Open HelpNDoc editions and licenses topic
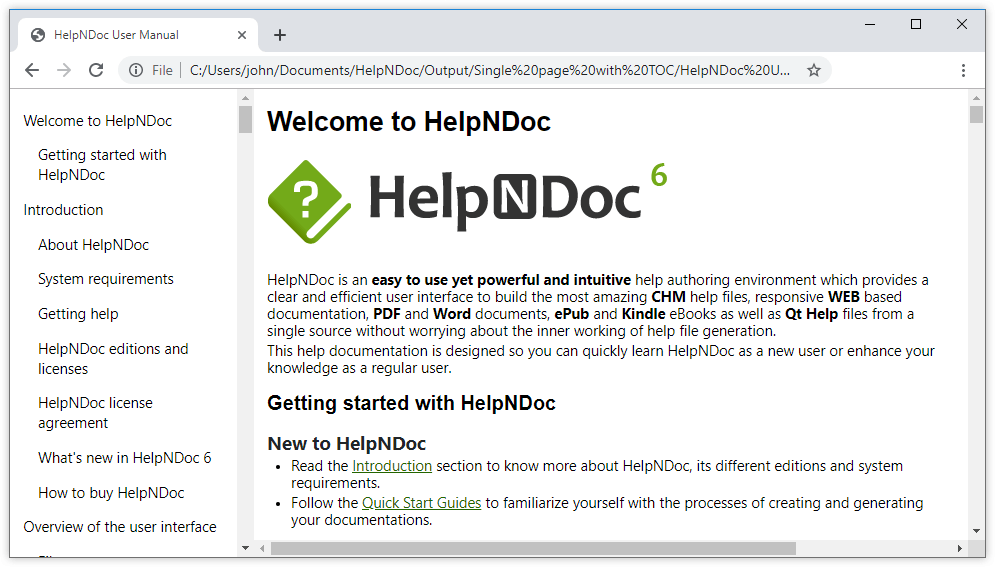996x568 pixels. click(x=113, y=358)
